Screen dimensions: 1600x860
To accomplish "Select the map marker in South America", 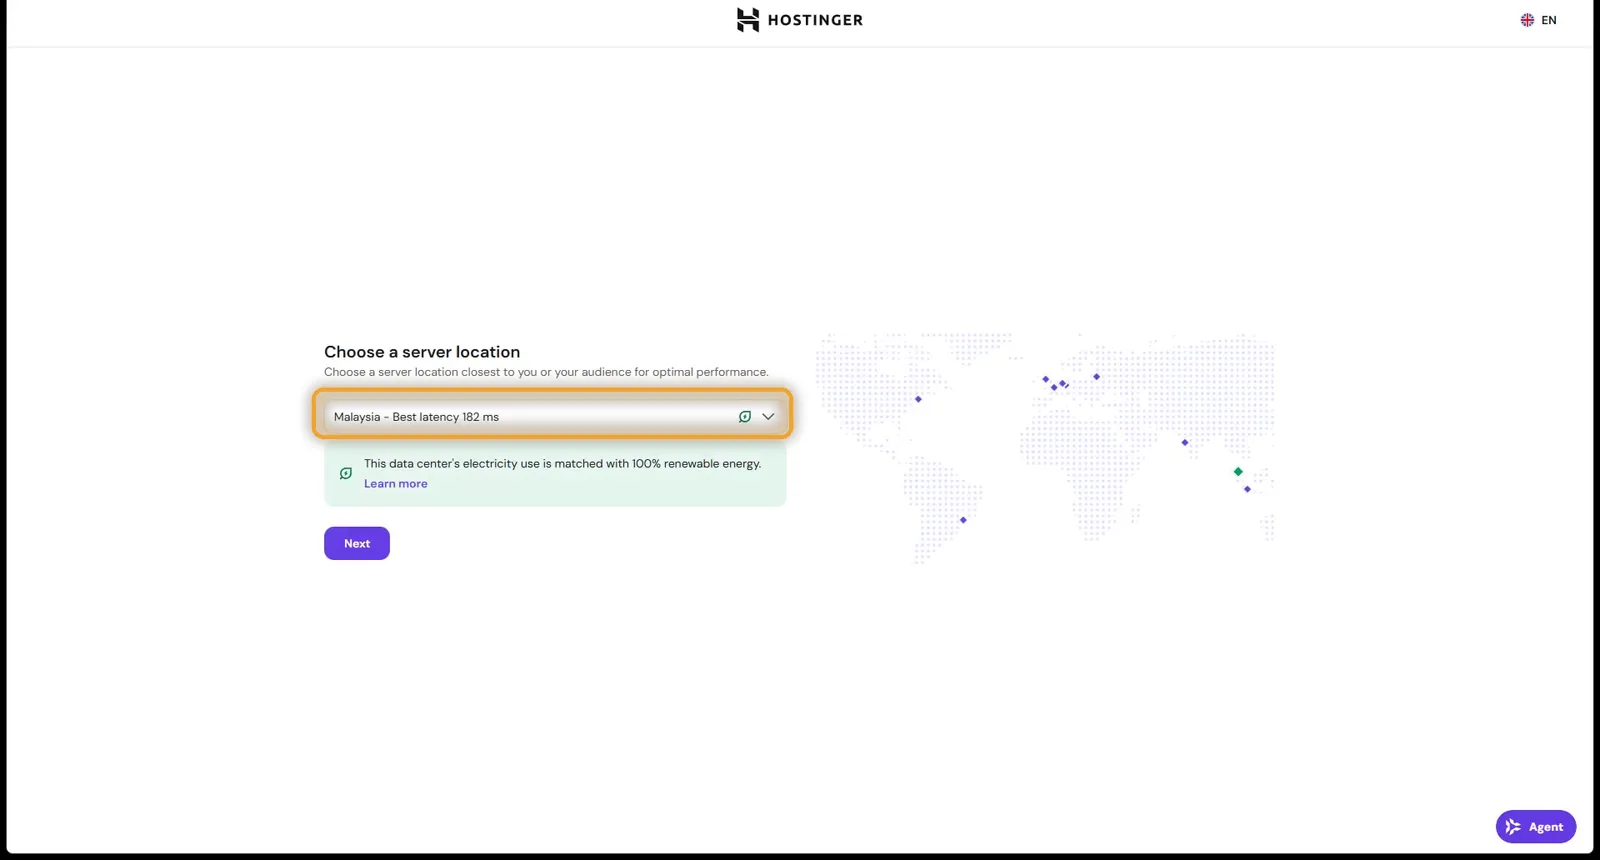I will coord(963,520).
